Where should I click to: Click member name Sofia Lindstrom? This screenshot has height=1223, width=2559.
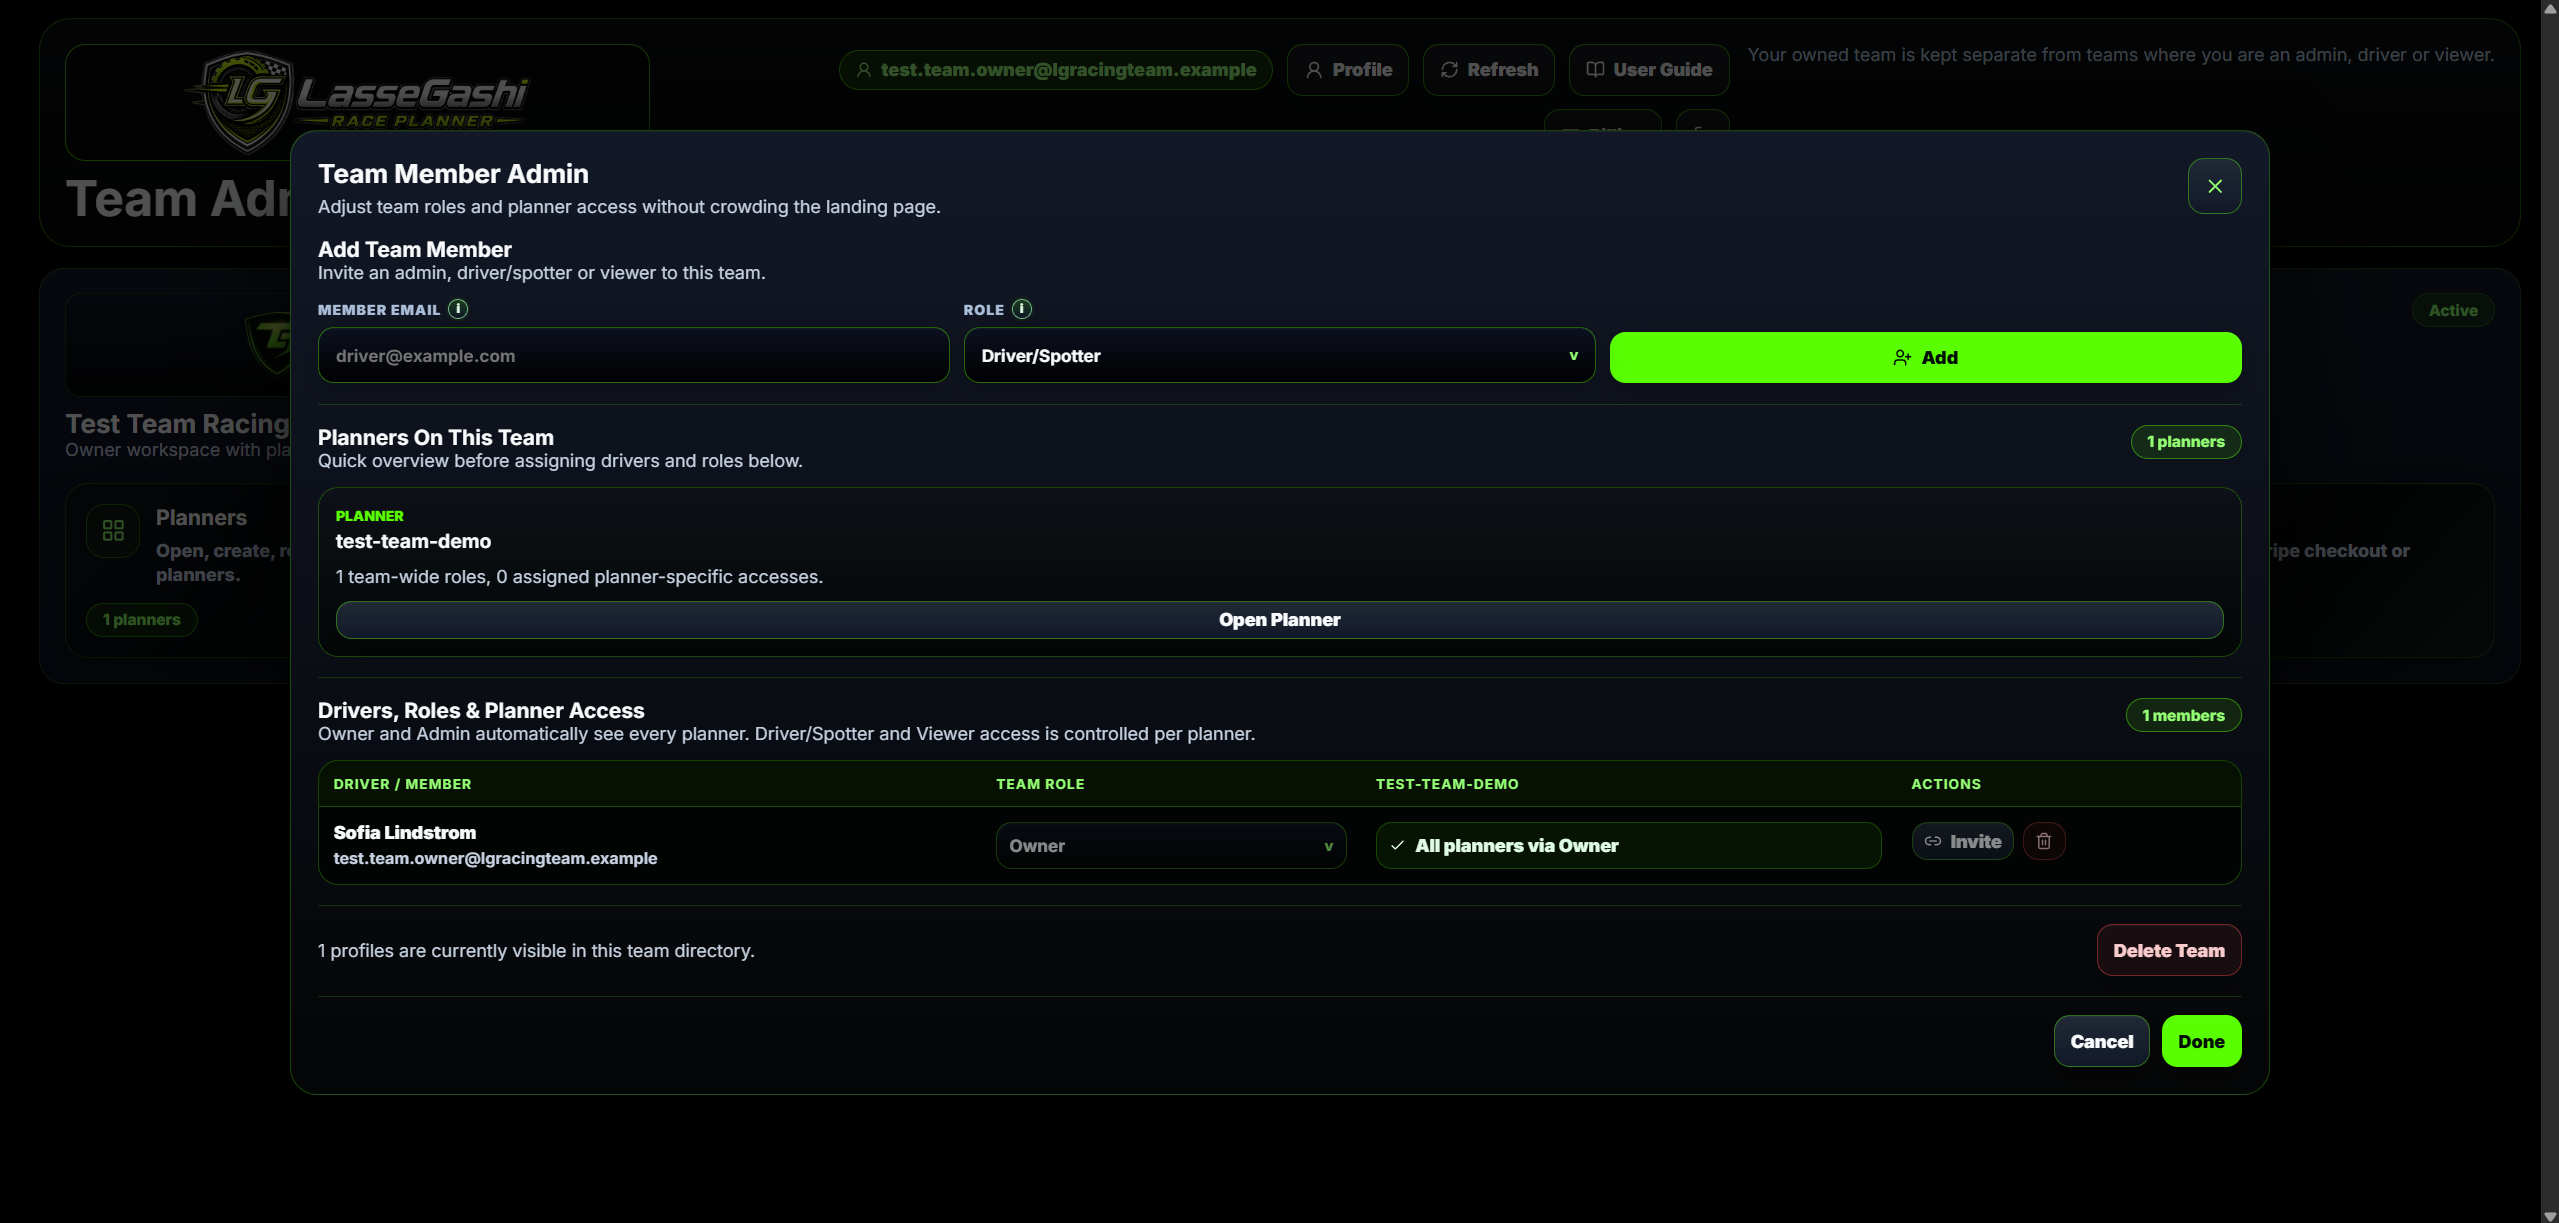coord(404,833)
